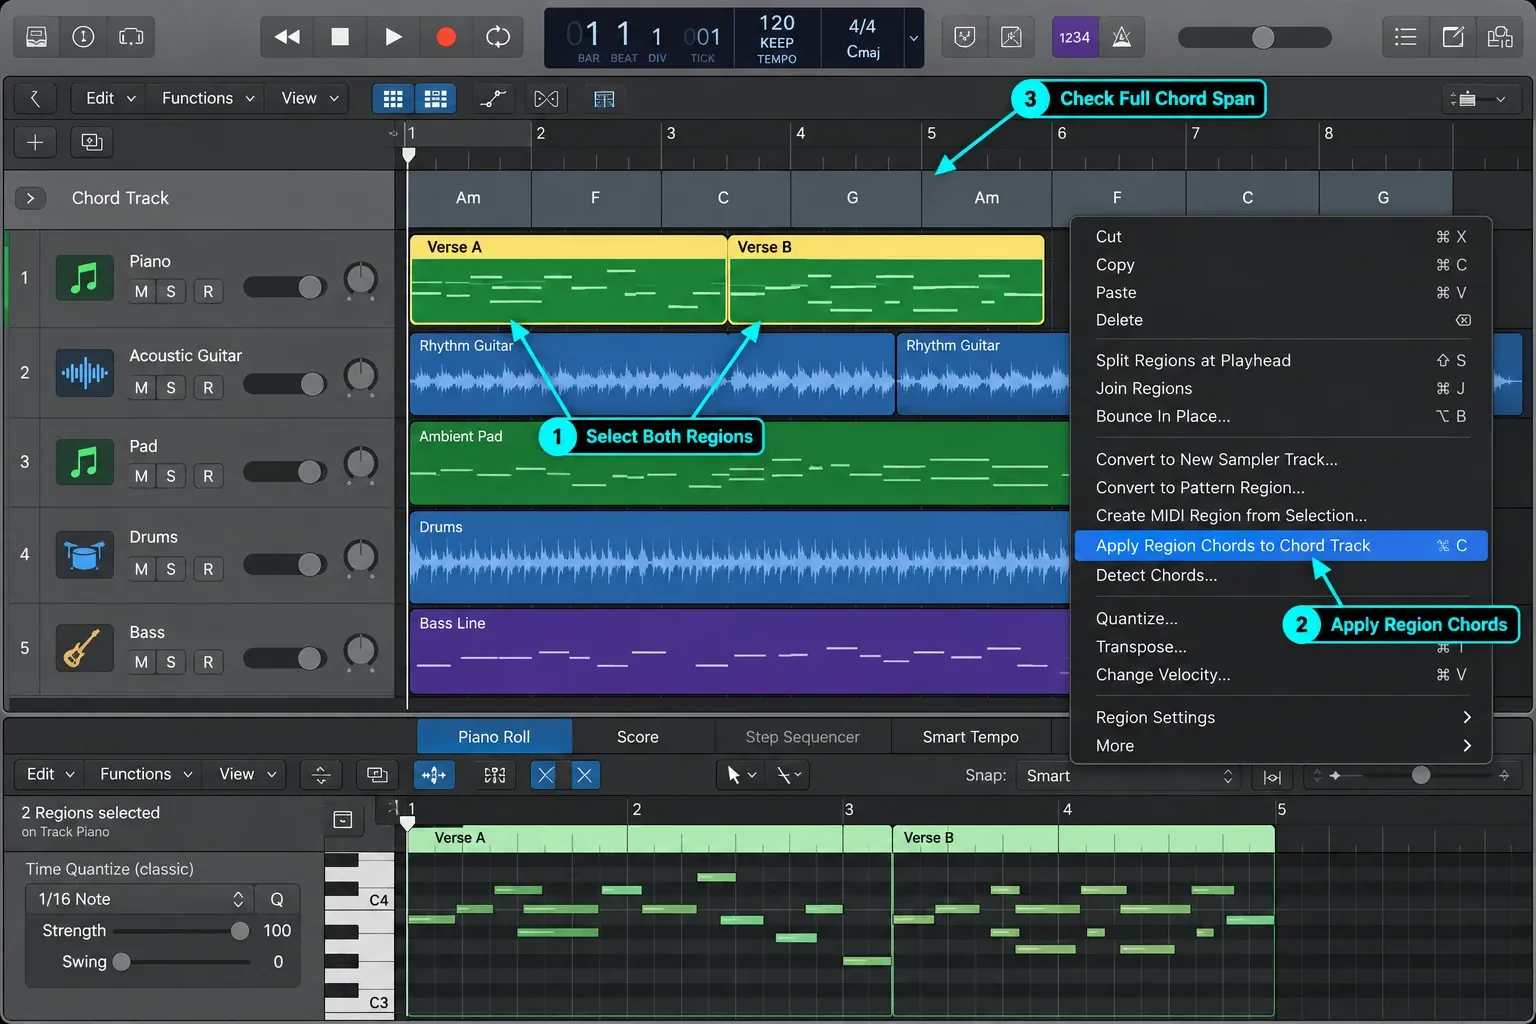Solo the Acoustic Guitar track
Viewport: 1536px width, 1024px height.
coord(171,387)
